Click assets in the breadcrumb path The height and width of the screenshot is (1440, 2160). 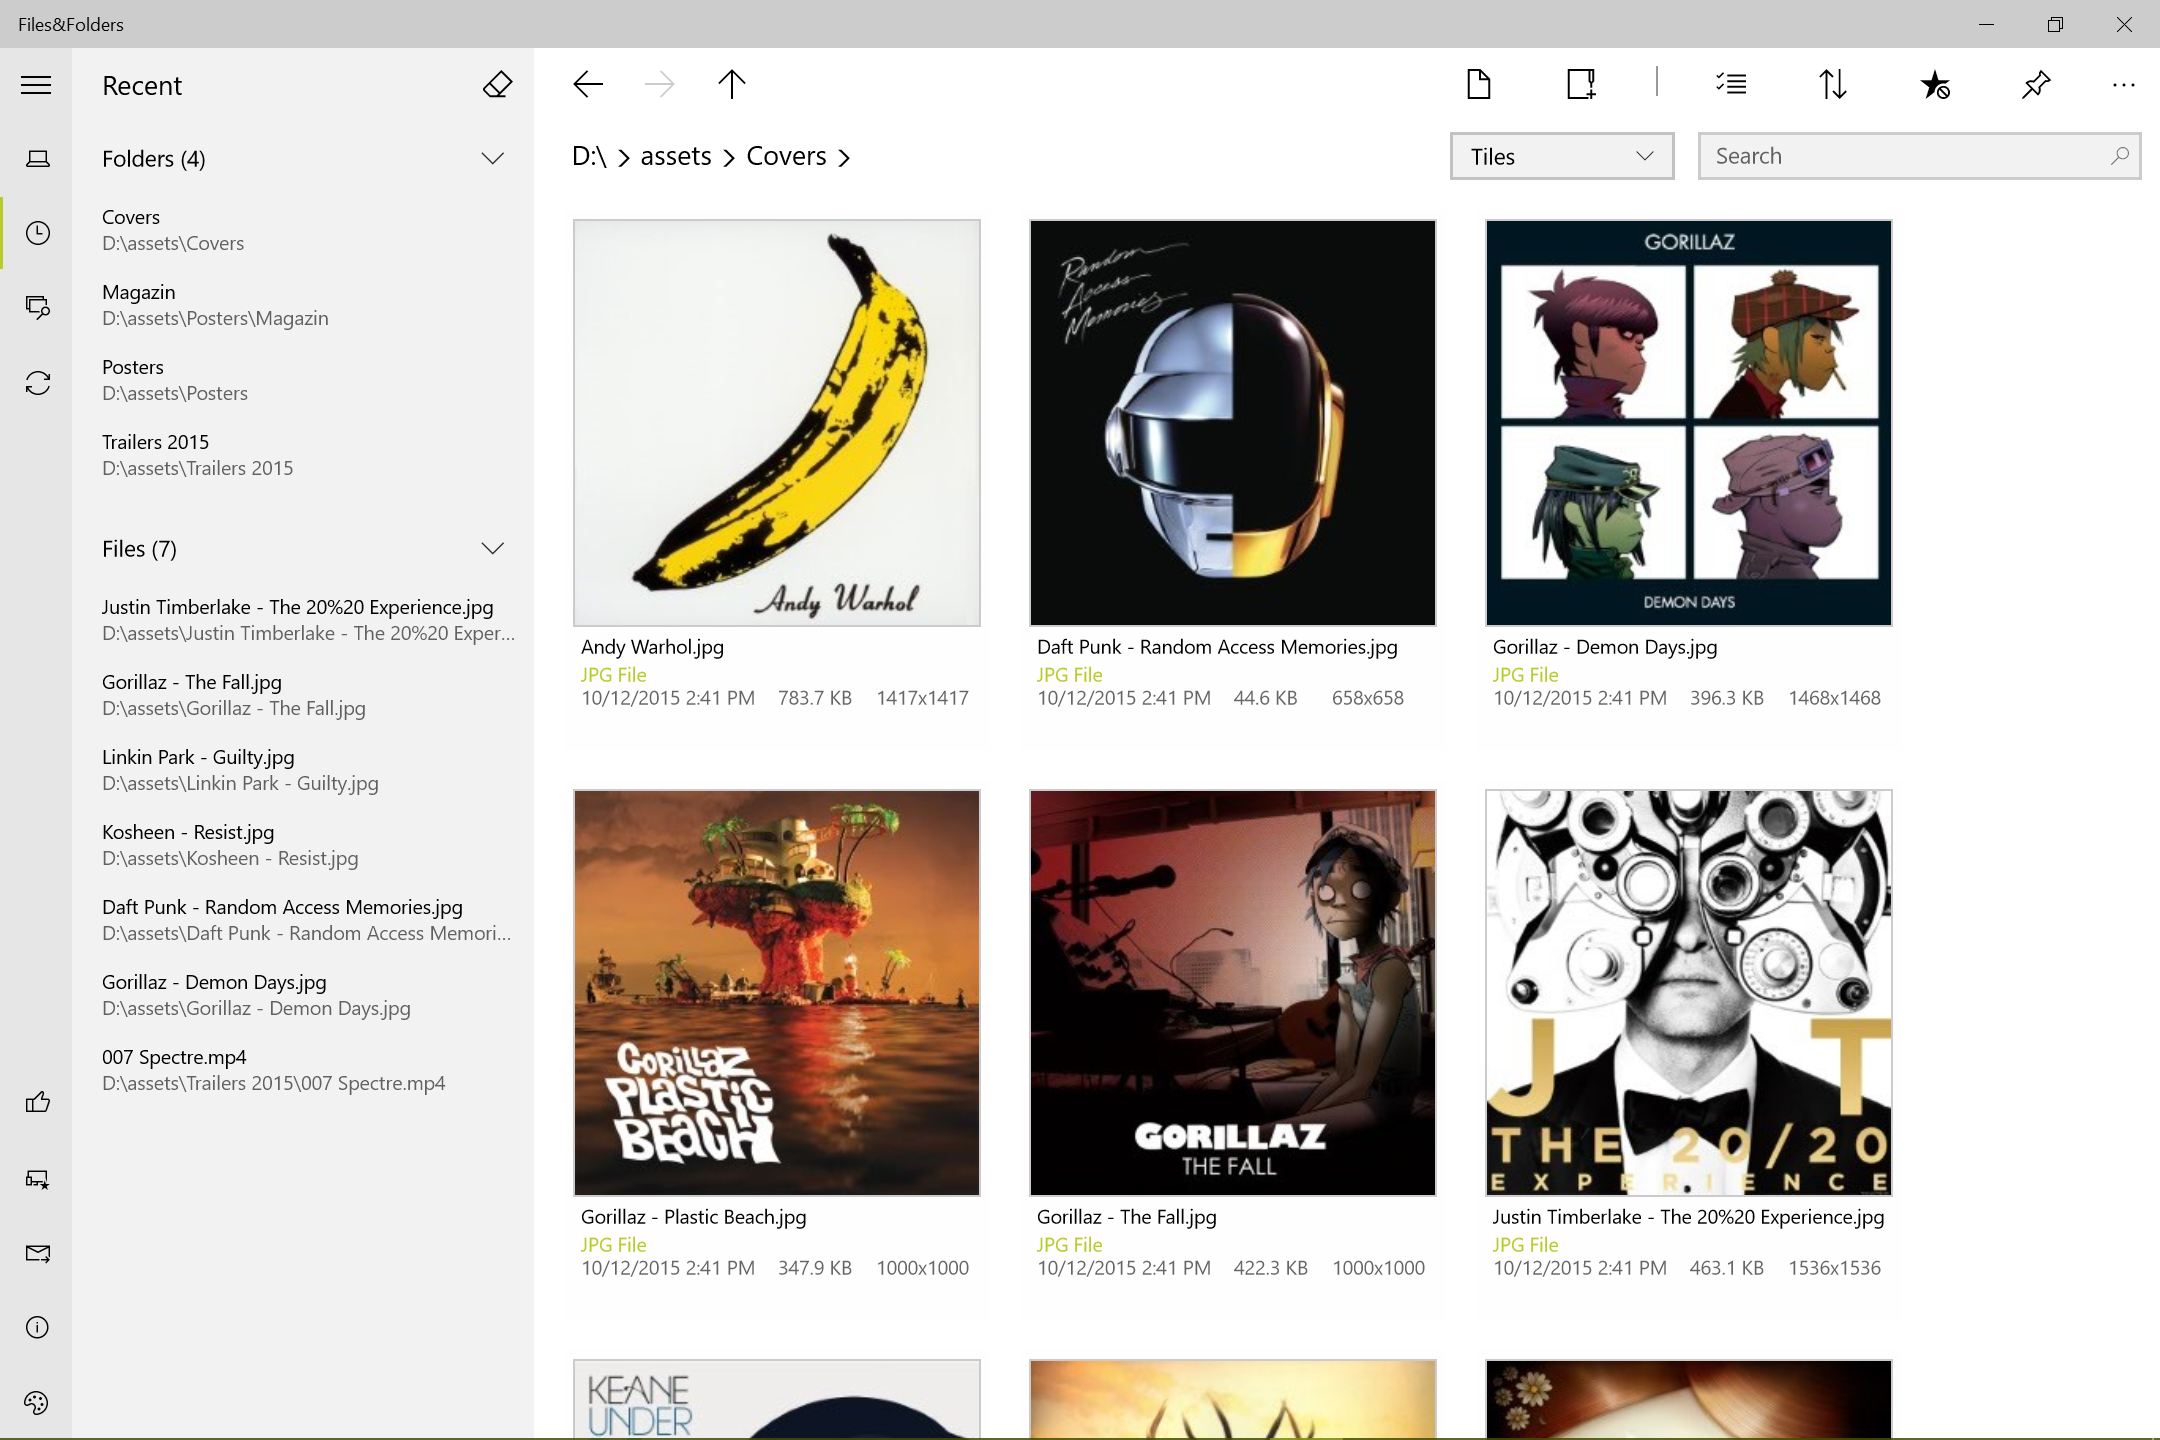click(x=676, y=156)
